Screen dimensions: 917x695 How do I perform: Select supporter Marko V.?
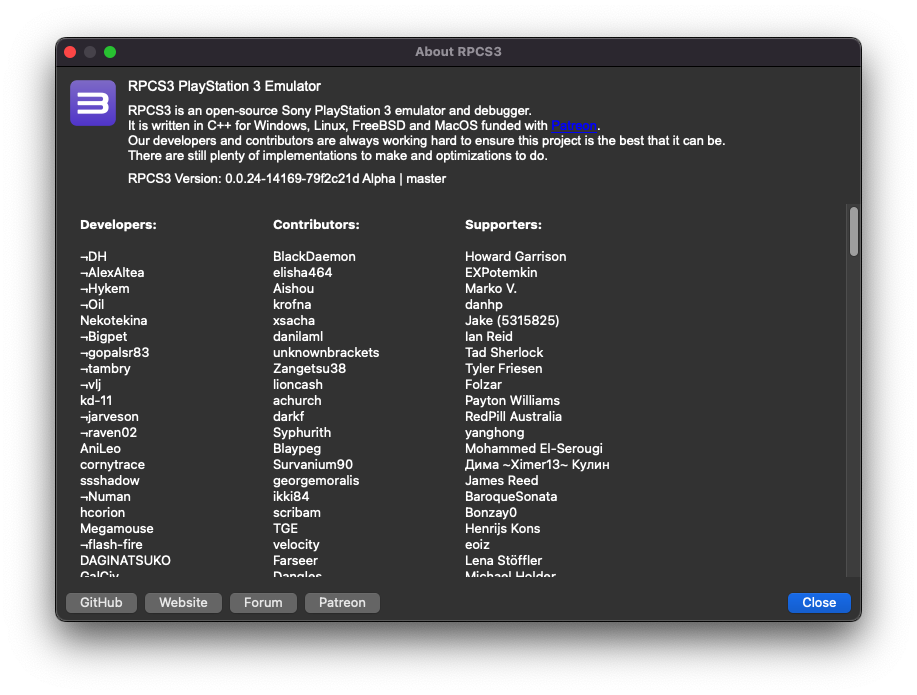(491, 288)
